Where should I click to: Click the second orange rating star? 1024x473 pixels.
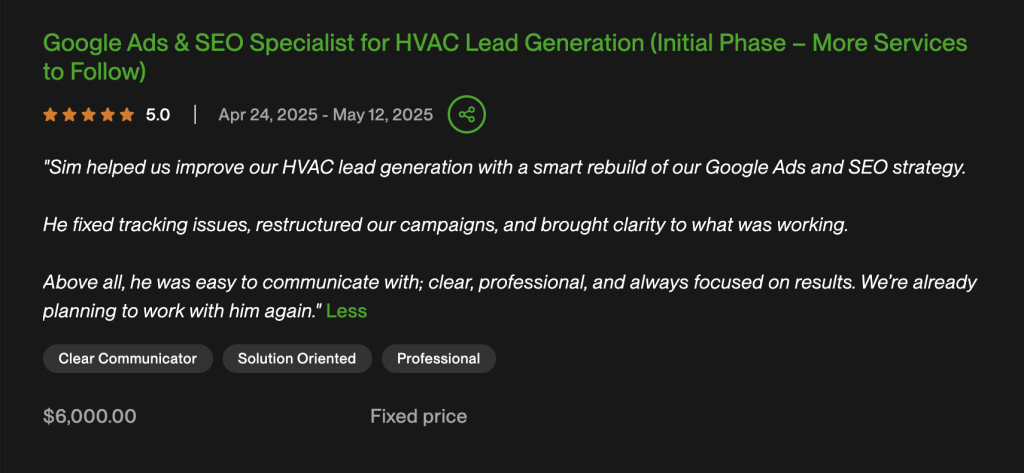[x=69, y=115]
